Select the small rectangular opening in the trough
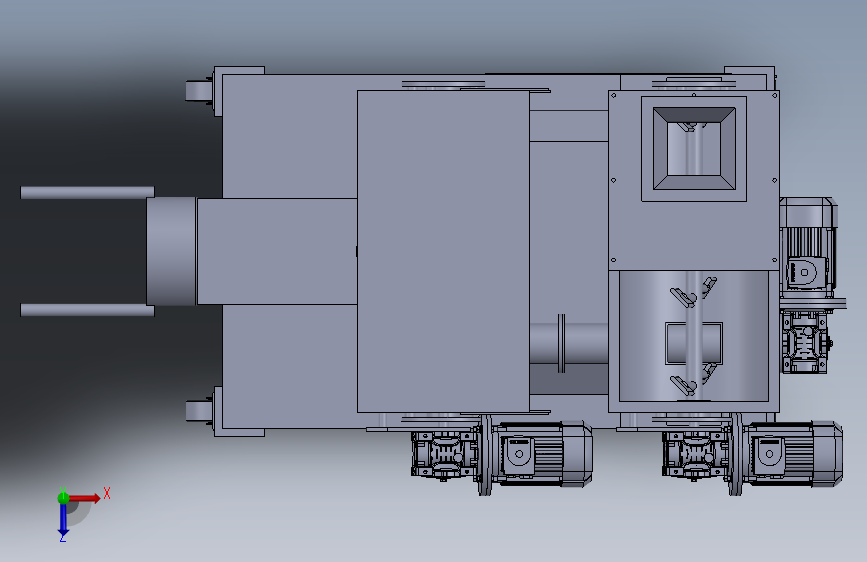 tap(694, 344)
